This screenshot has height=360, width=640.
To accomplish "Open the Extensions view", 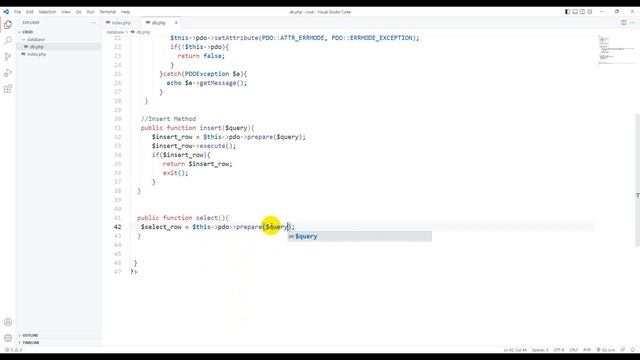I will 8,89.
